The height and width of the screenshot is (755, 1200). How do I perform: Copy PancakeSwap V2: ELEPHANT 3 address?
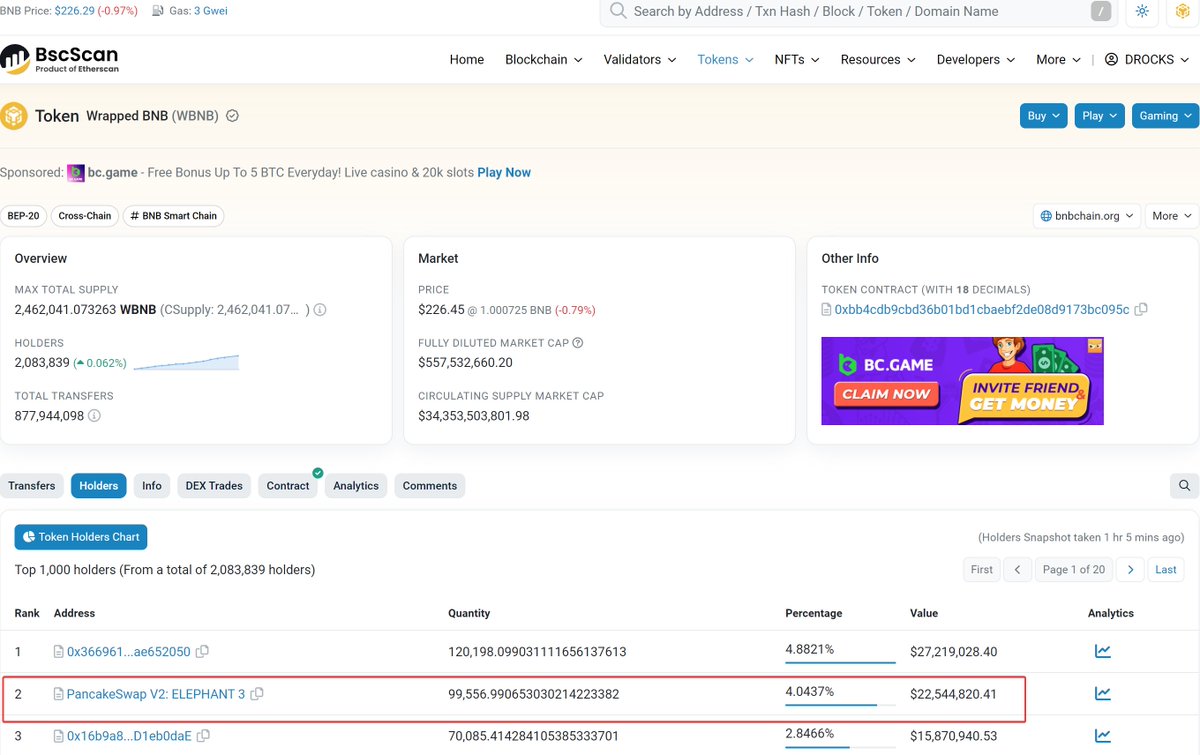[x=257, y=694]
